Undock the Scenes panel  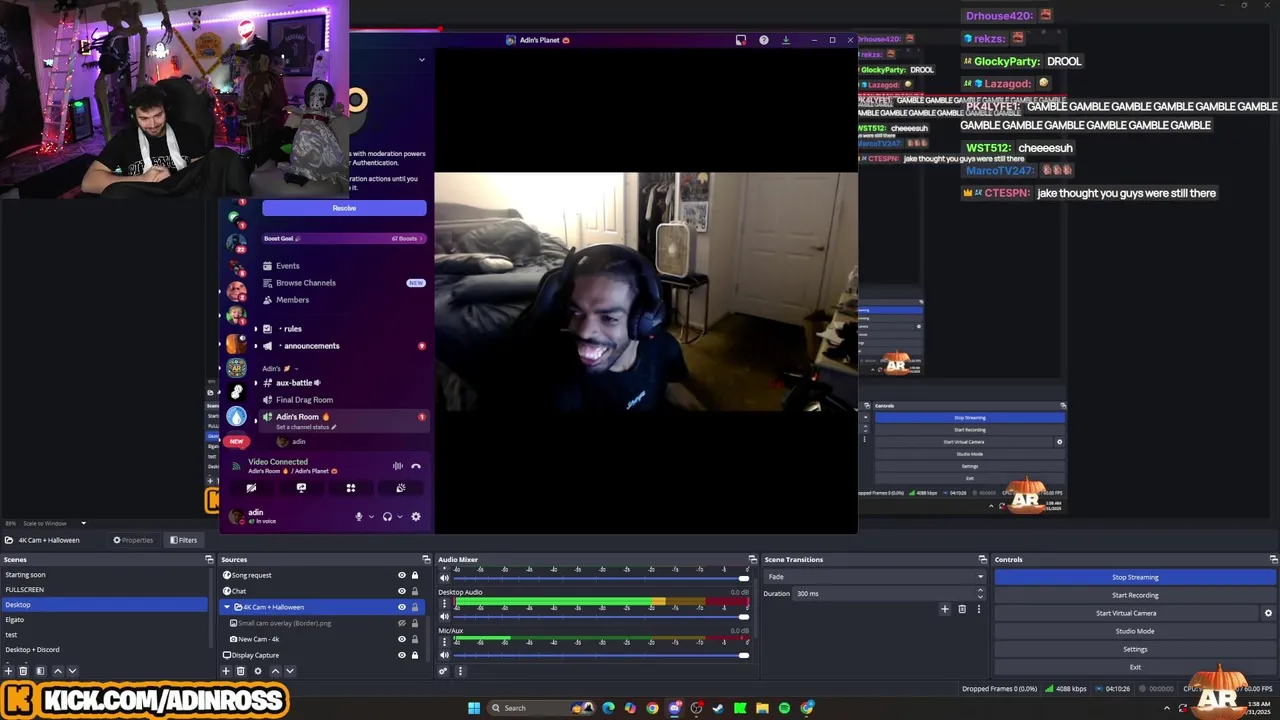click(x=209, y=559)
